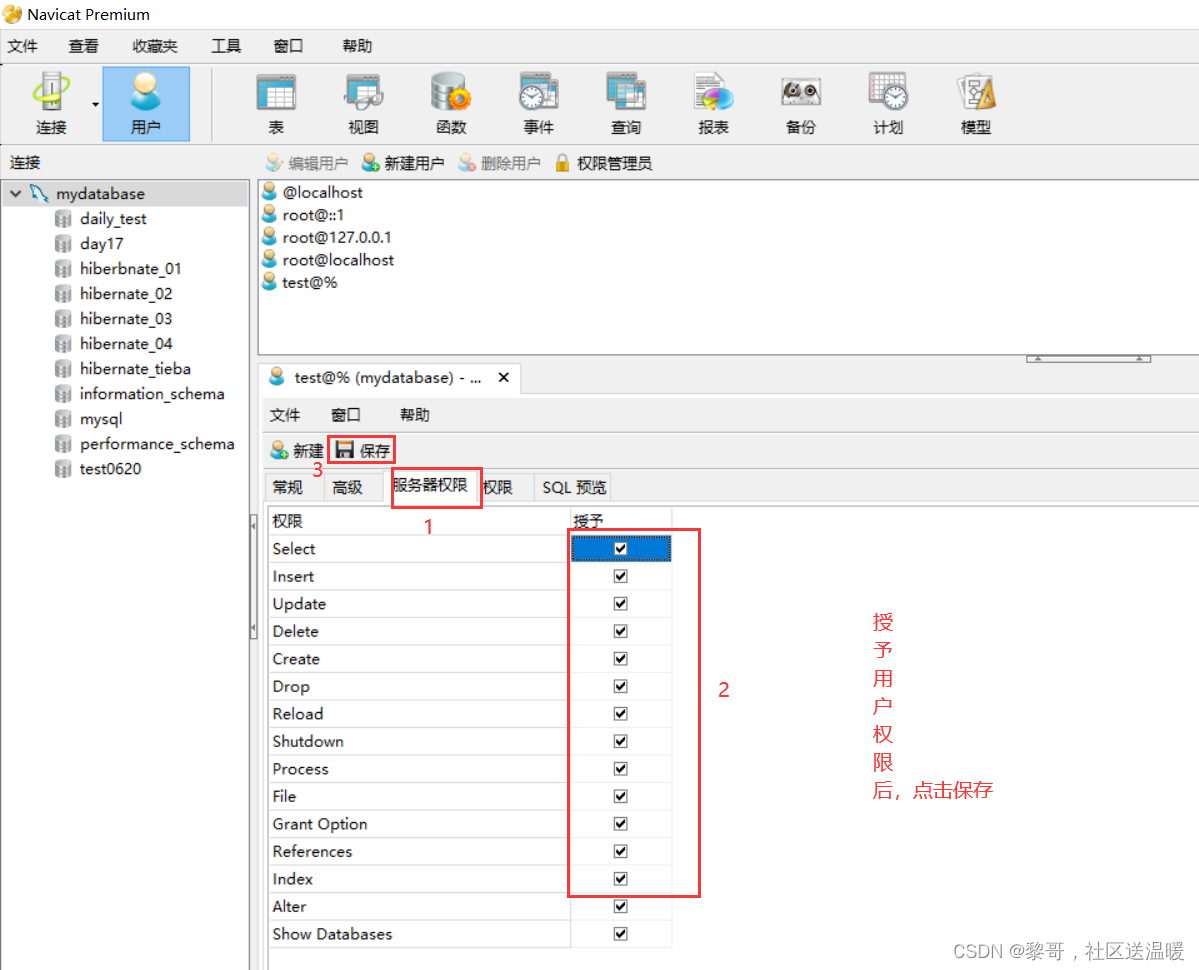The height and width of the screenshot is (970, 1199).
Task: Open the Function (函数) toolbar icon
Action: click(450, 103)
